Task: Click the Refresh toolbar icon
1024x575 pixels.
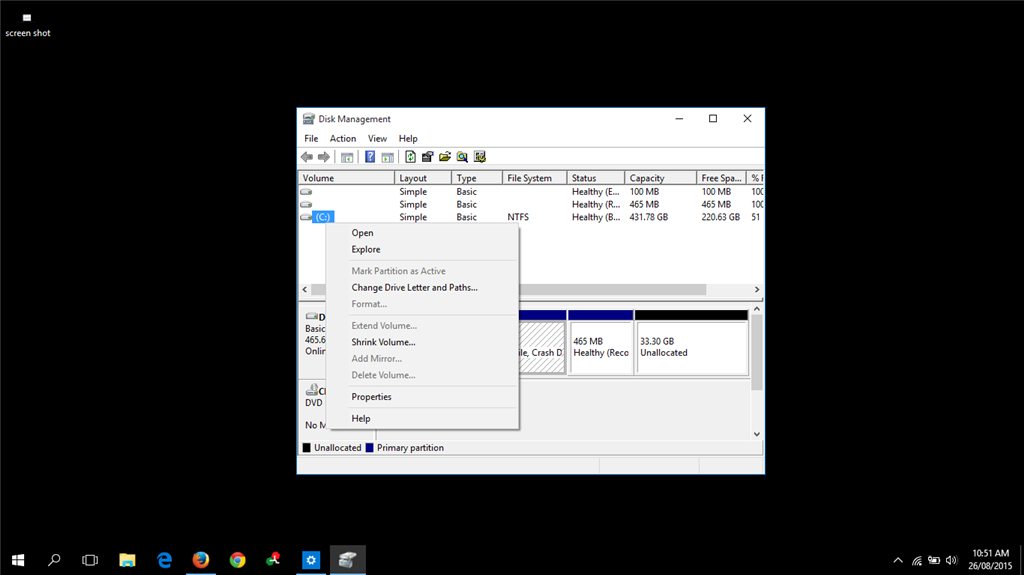Action: pyautogui.click(x=410, y=157)
